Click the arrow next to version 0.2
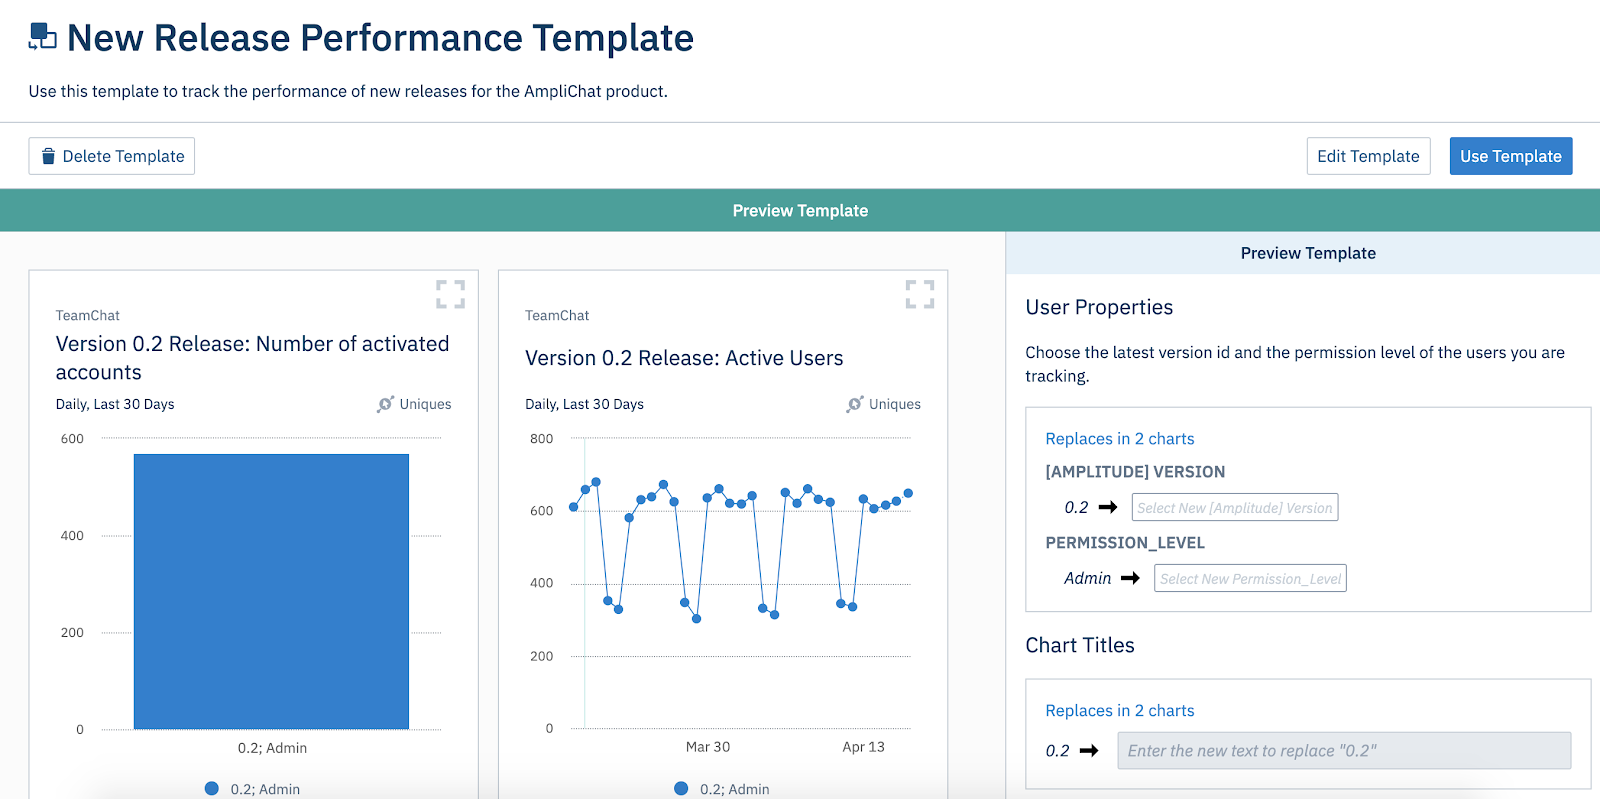 [x=1108, y=507]
